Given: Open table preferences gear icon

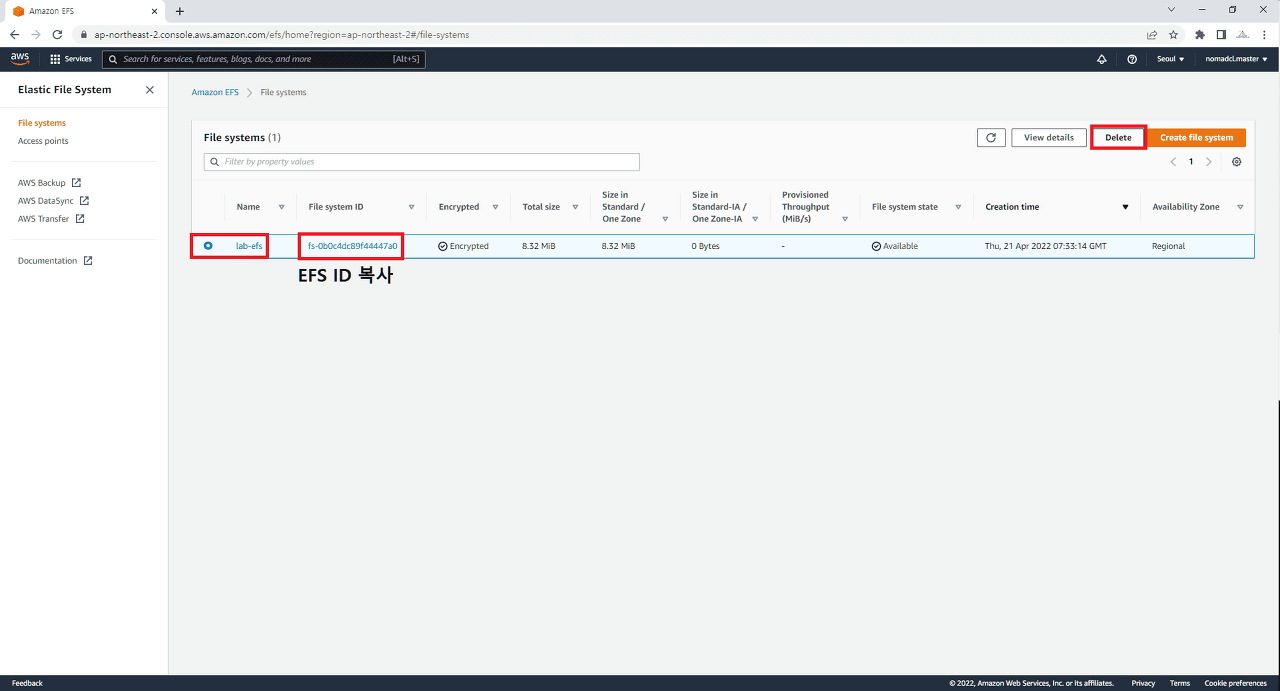Looking at the screenshot, I should click(1237, 162).
